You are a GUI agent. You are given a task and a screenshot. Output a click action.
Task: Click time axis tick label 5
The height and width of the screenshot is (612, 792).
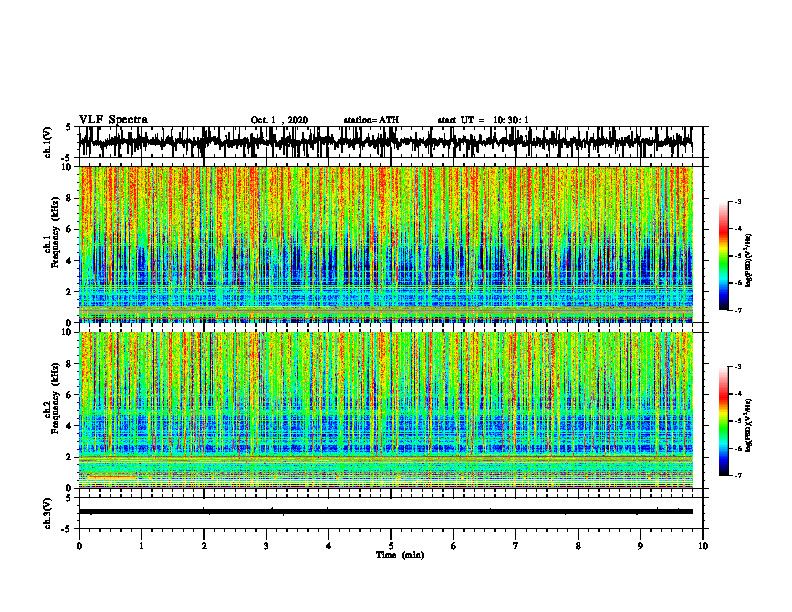(x=391, y=546)
